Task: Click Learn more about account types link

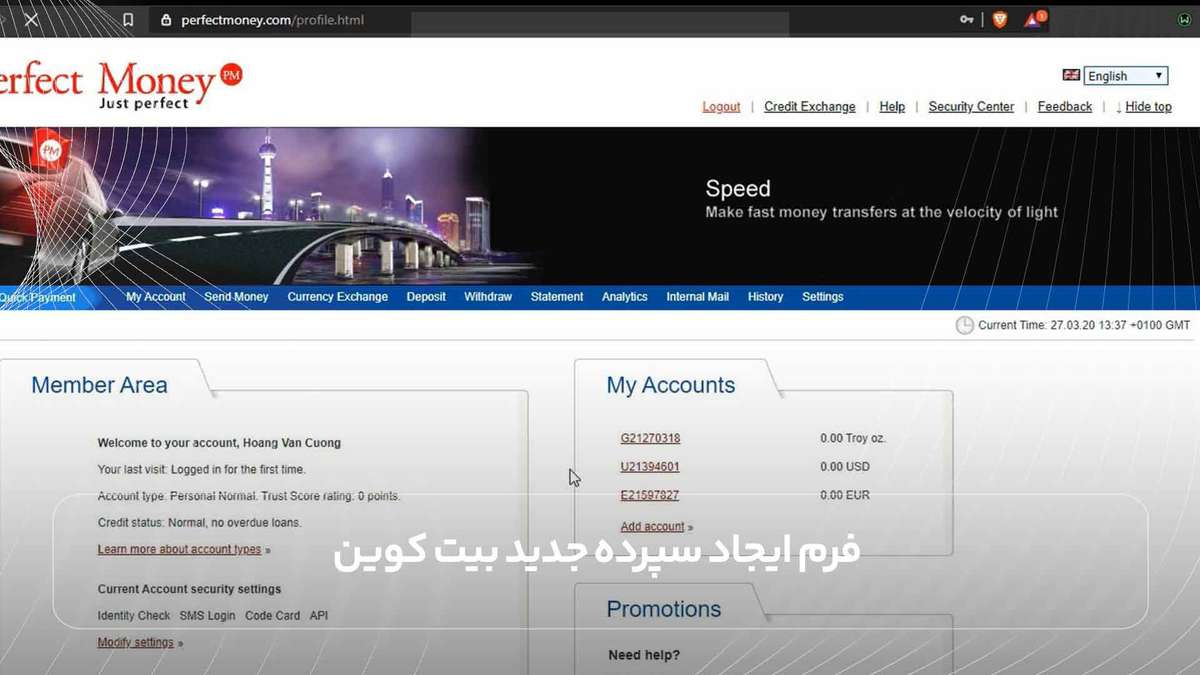Action: [x=180, y=550]
